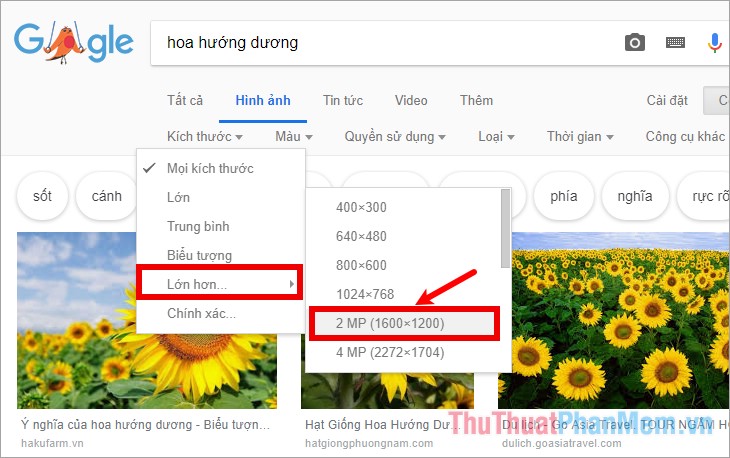Open 'Ý nghĩa của hoa hướng dương' result title
This screenshot has width=730, height=458.
tap(145, 424)
